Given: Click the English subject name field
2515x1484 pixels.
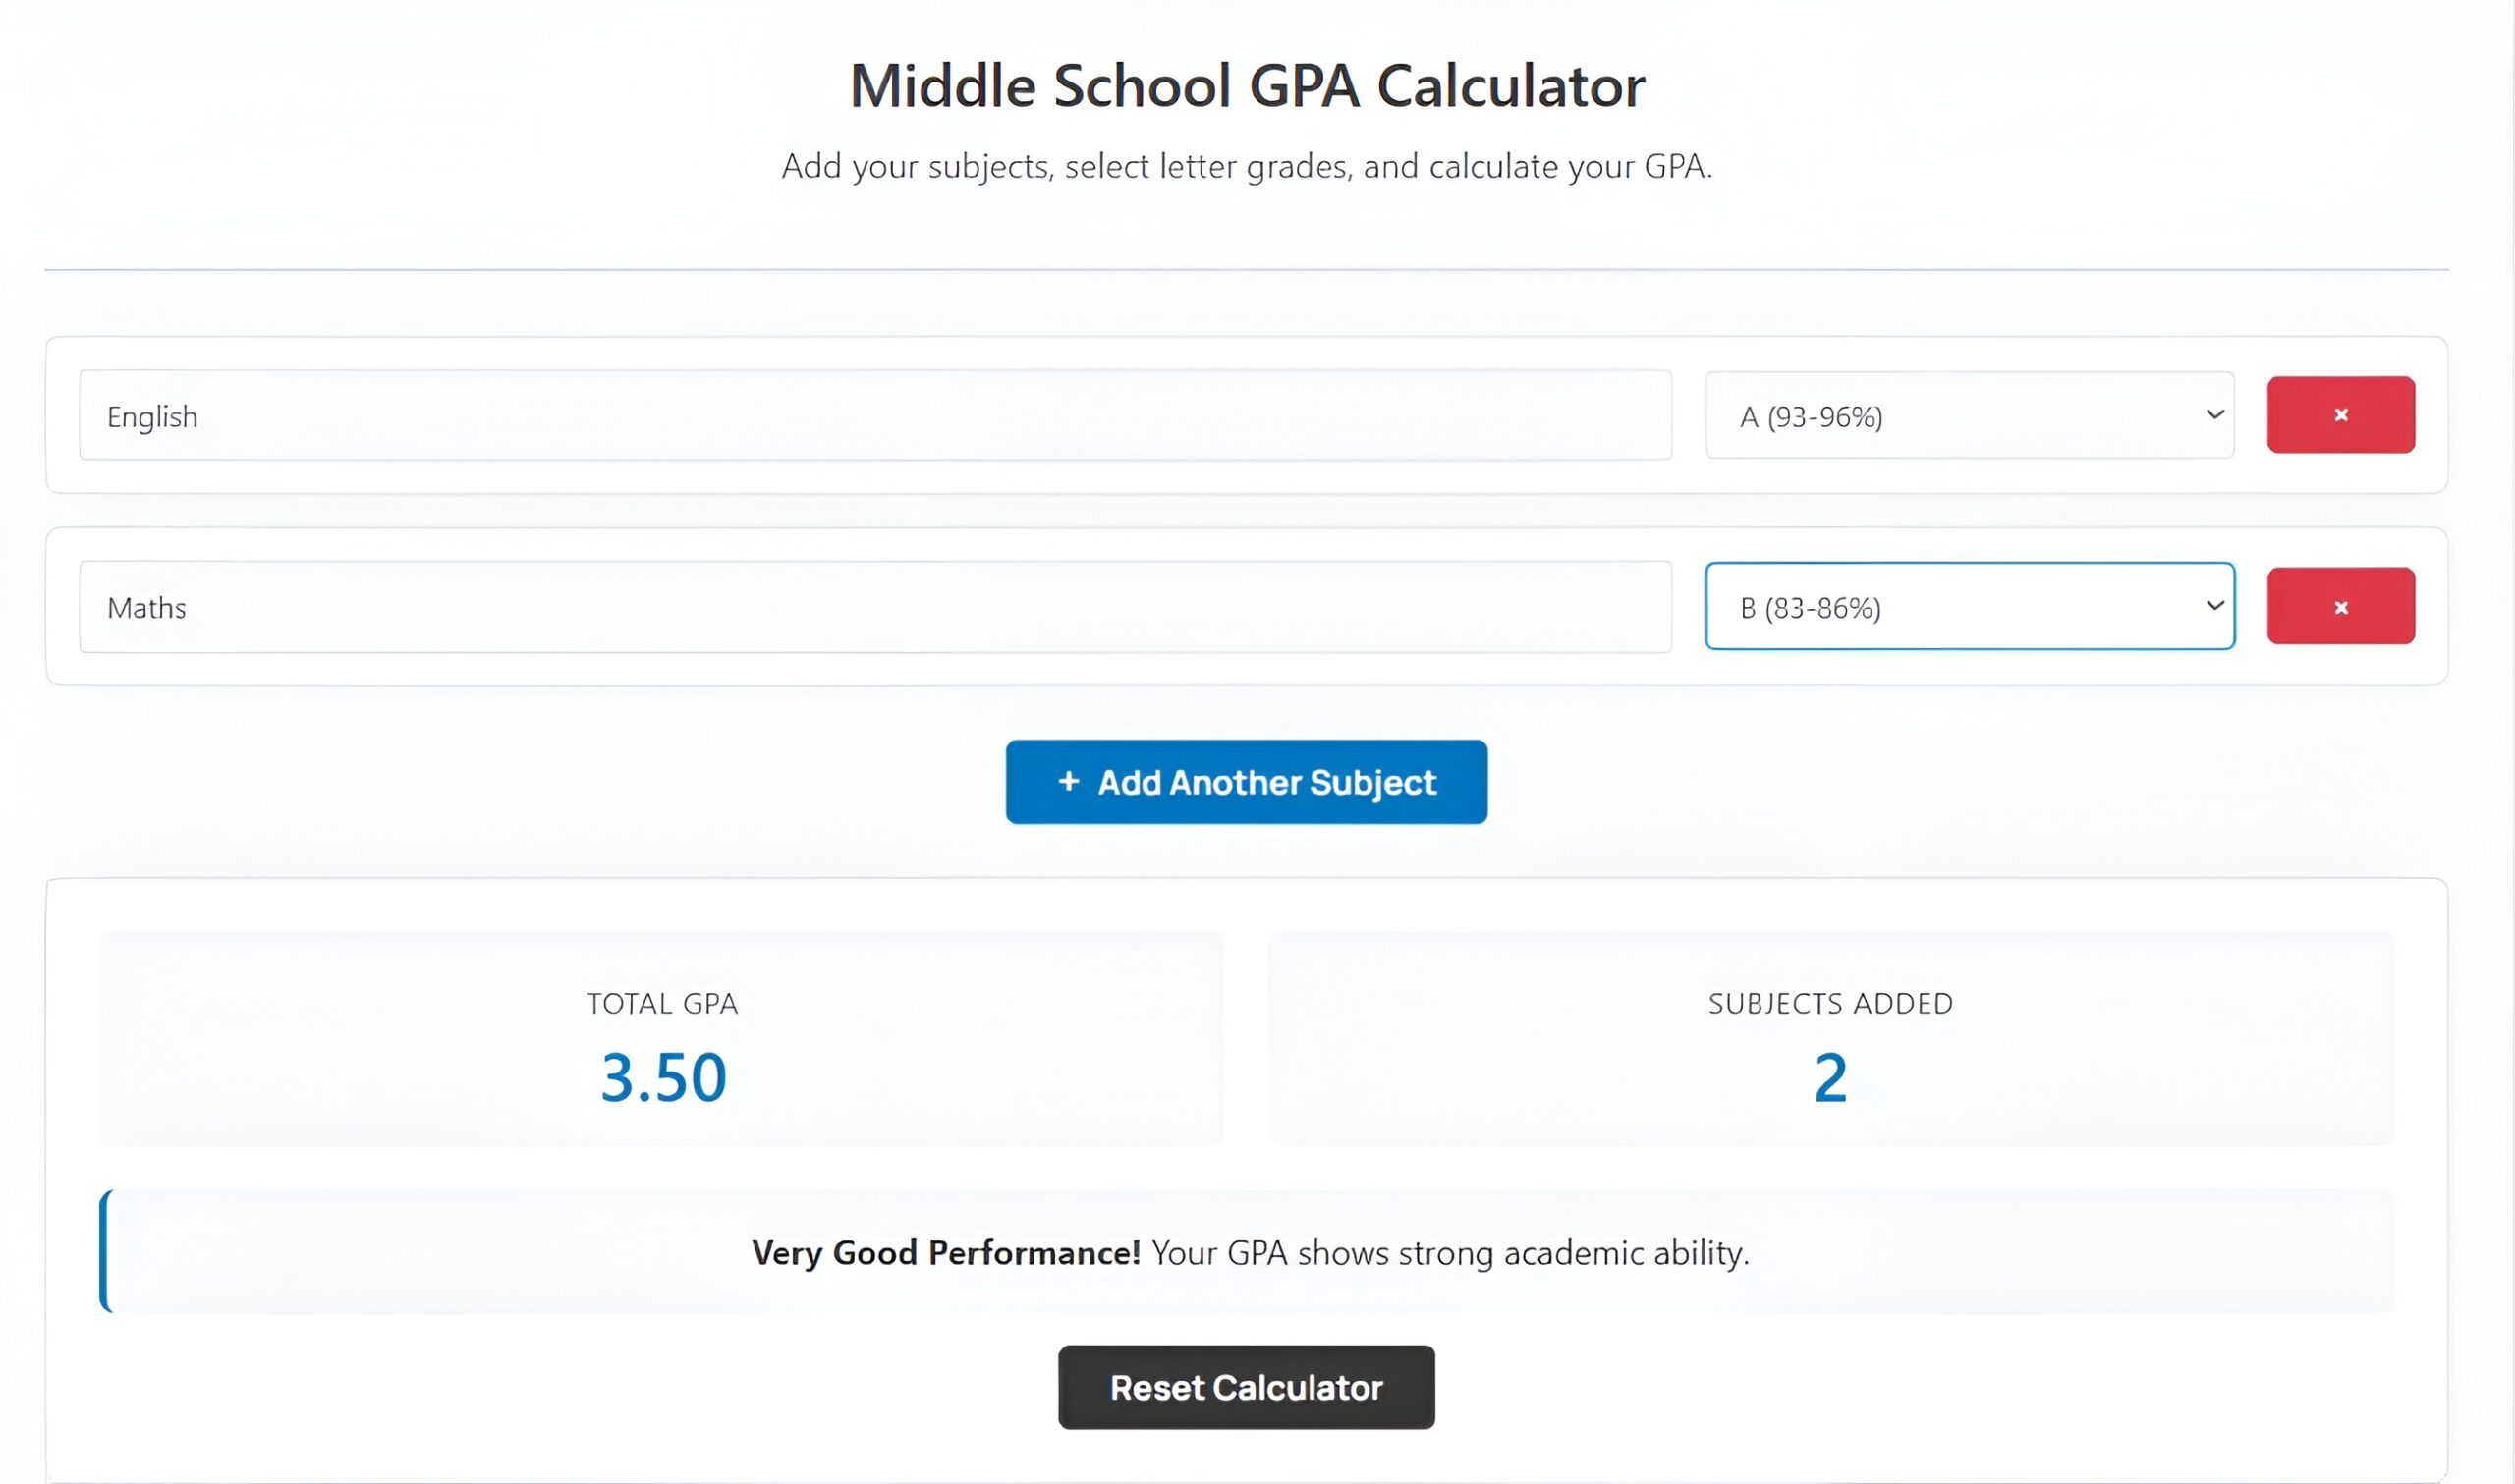Looking at the screenshot, I should point(875,415).
